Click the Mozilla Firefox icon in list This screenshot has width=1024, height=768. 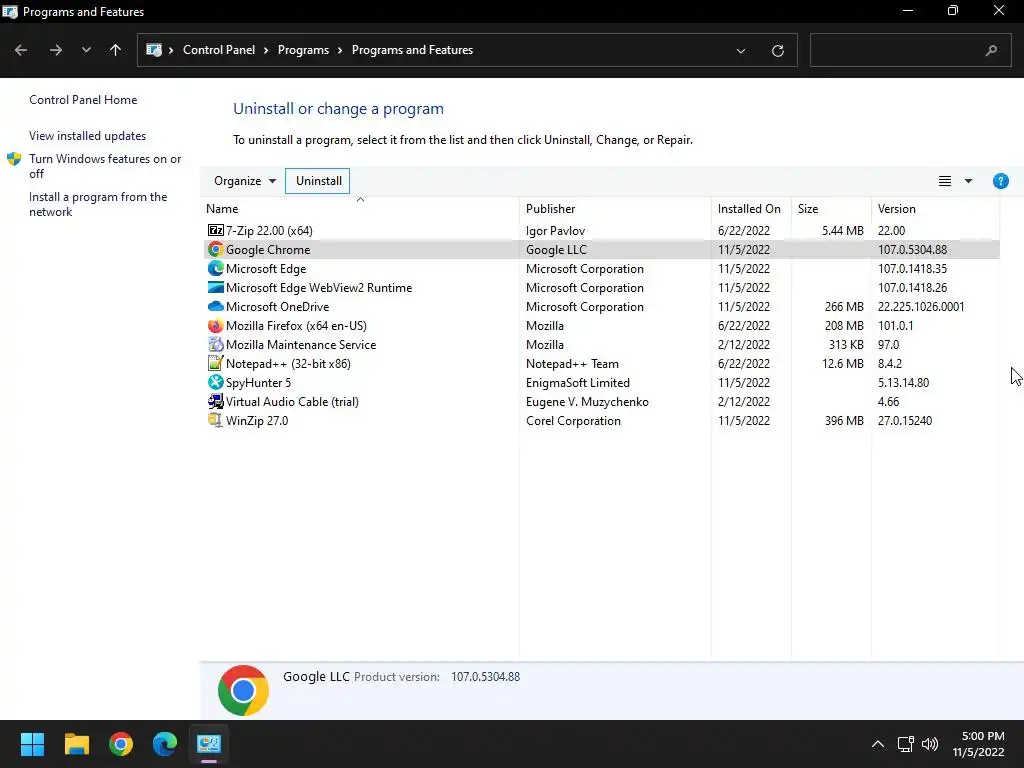(216, 325)
